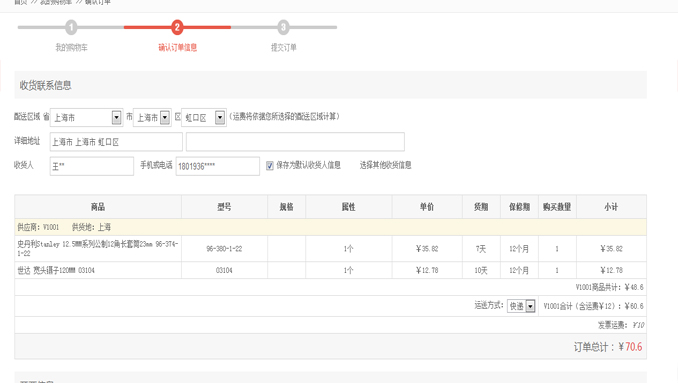Open the district dropdown showing 虹口区
The width and height of the screenshot is (678, 383).
tap(204, 118)
